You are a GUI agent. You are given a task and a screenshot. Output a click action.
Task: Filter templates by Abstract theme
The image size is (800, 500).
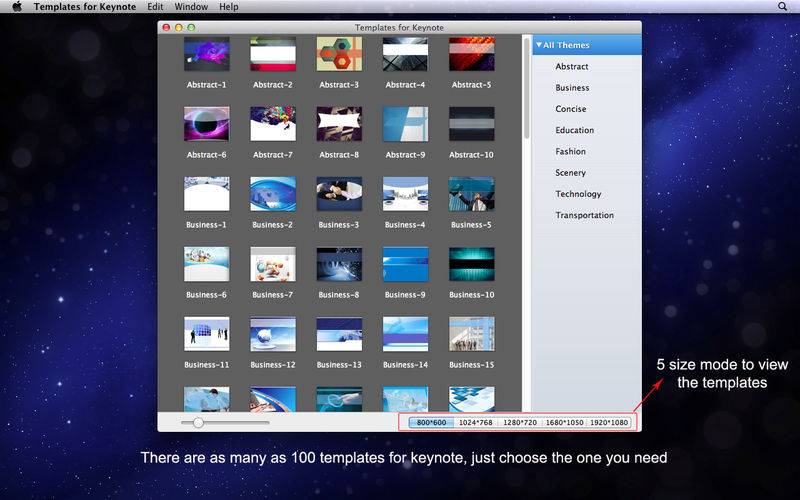click(571, 66)
